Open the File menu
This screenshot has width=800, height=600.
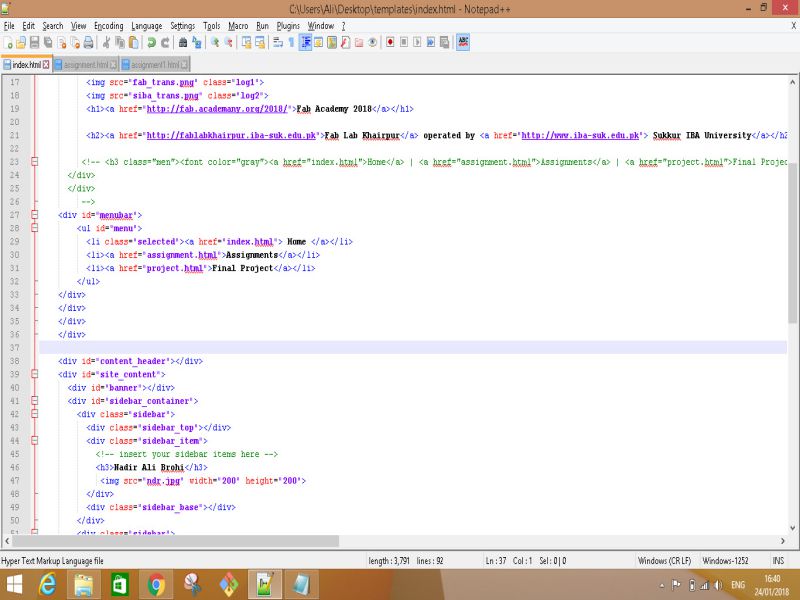[x=9, y=26]
